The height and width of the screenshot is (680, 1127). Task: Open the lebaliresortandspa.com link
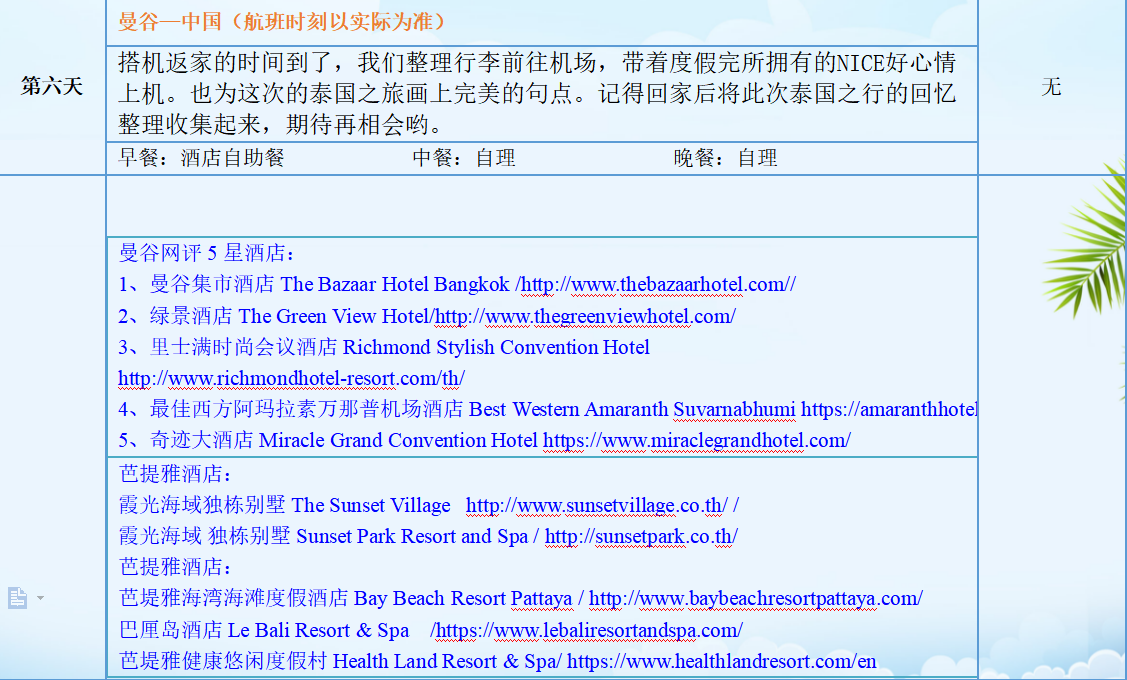(x=589, y=630)
